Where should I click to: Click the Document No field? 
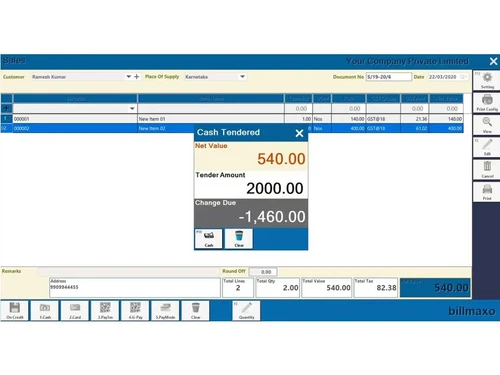click(389, 77)
